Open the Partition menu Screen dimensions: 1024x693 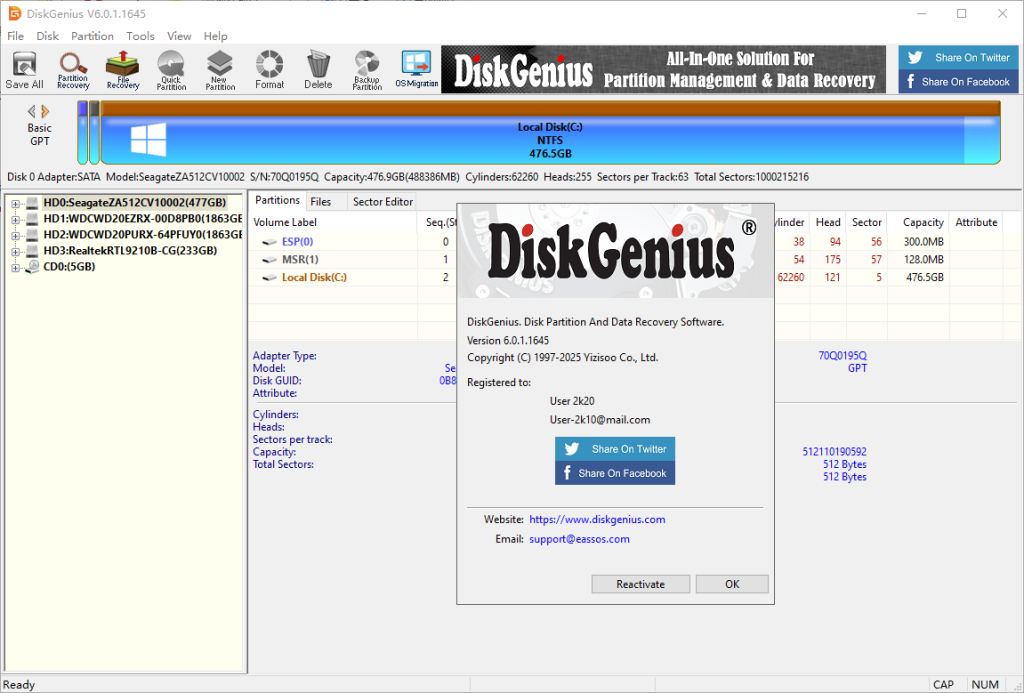[x=92, y=36]
